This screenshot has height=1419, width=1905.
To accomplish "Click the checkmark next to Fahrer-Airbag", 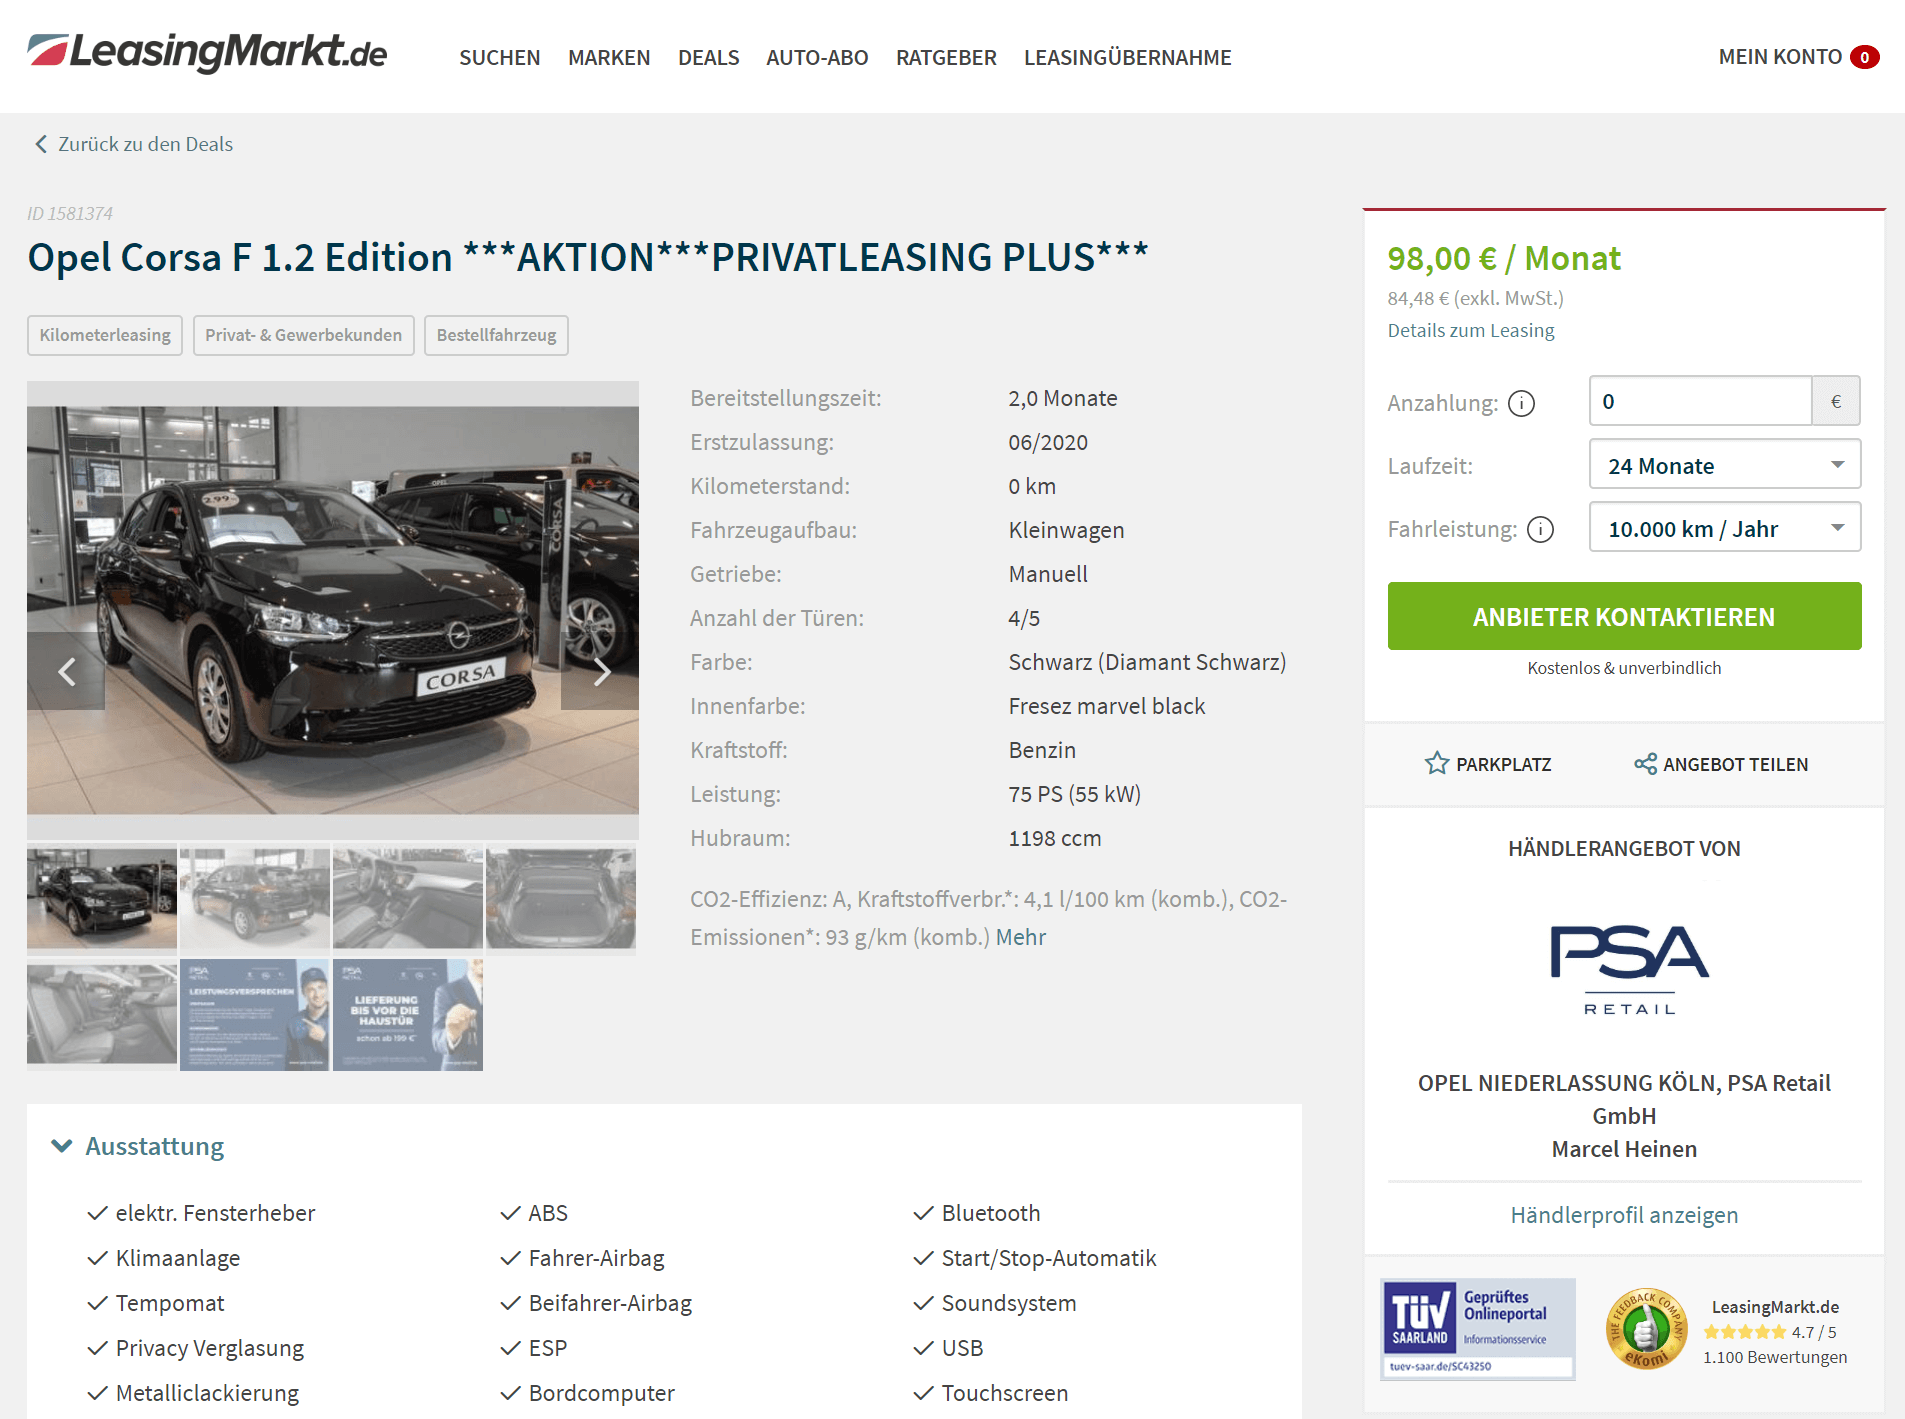I will tap(511, 1258).
